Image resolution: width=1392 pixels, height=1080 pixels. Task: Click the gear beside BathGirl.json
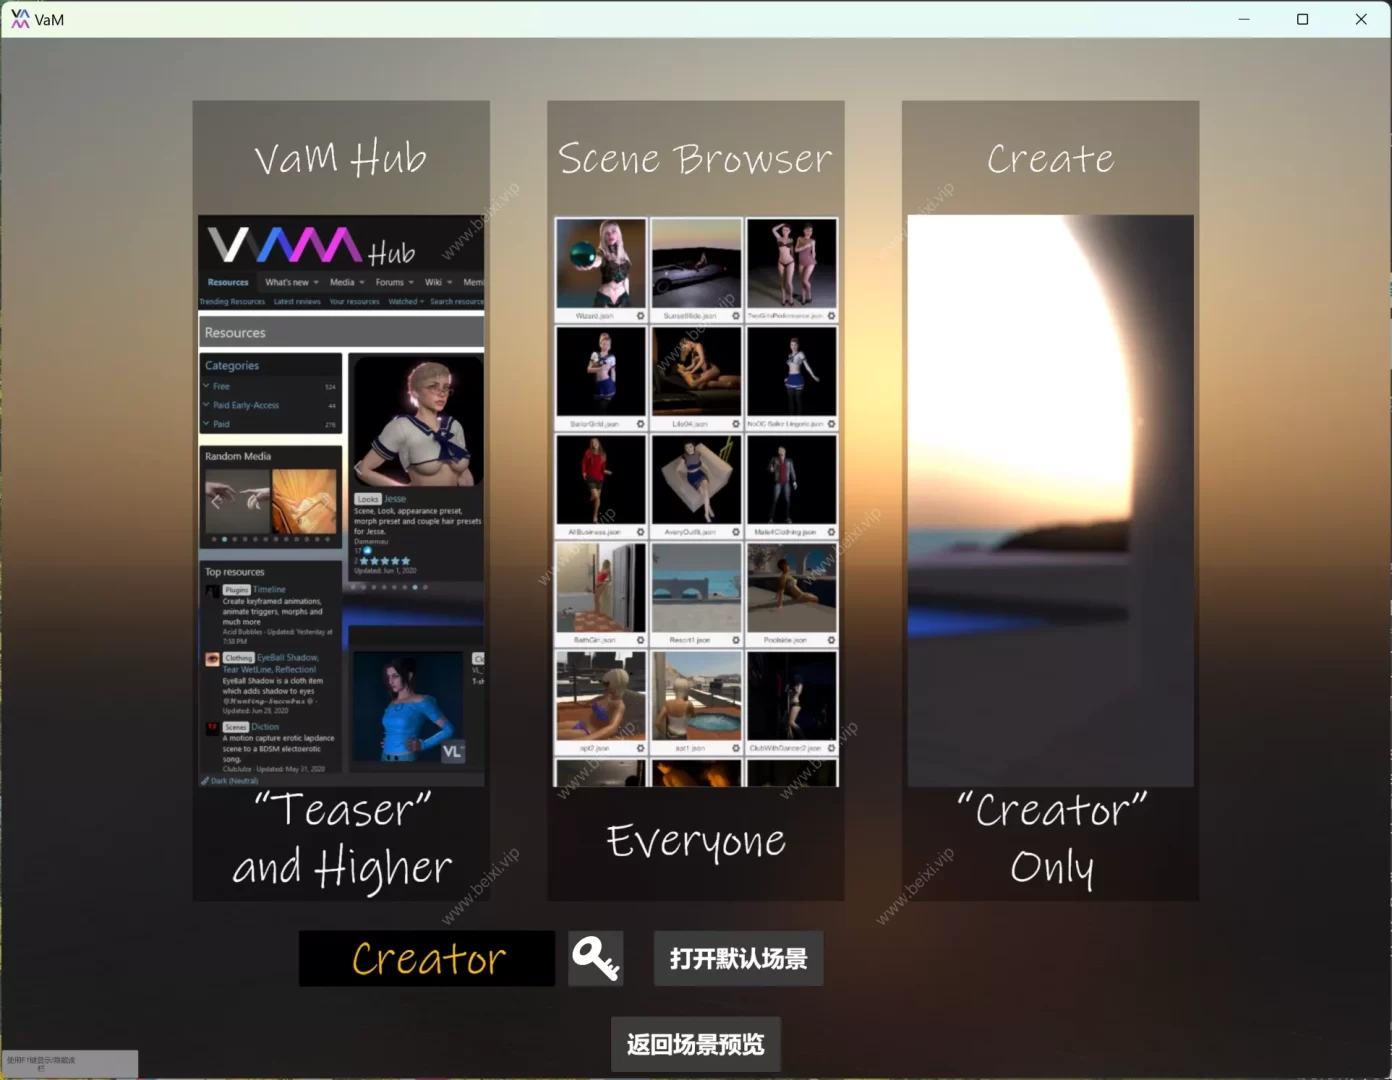click(640, 640)
